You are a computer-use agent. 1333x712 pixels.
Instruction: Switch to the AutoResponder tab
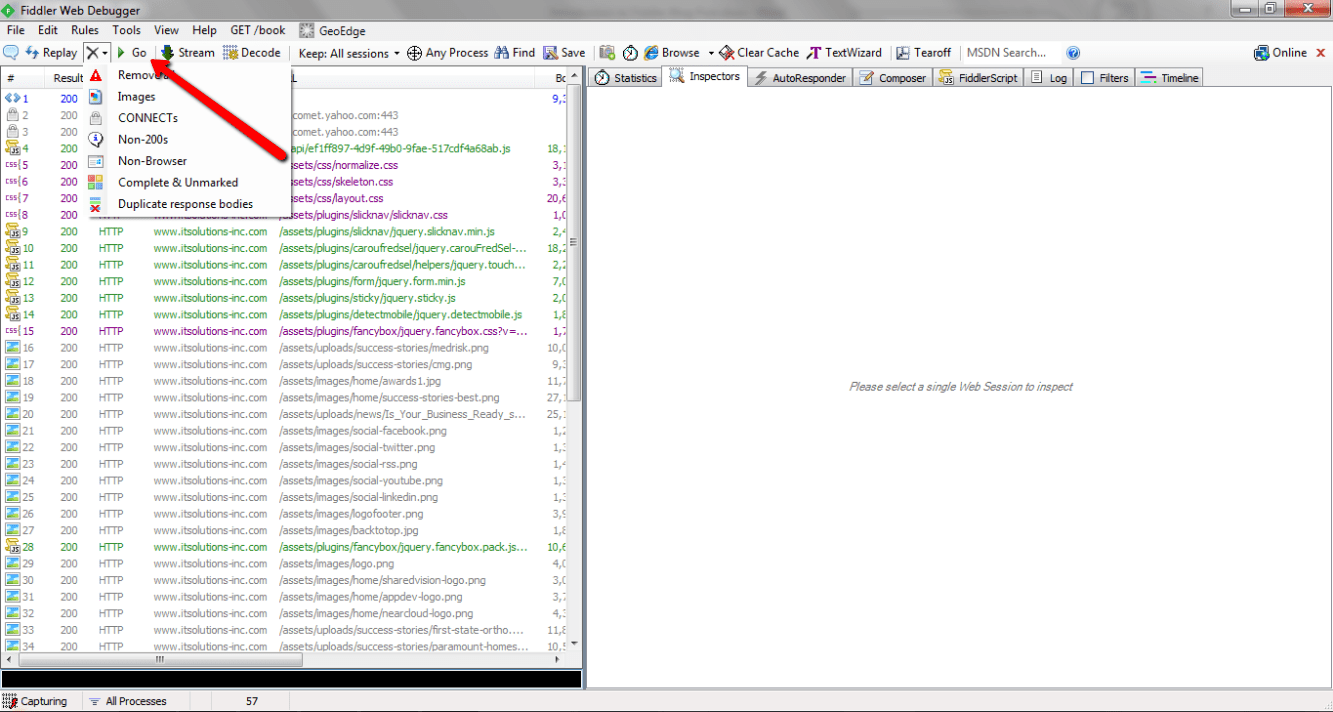coord(799,78)
